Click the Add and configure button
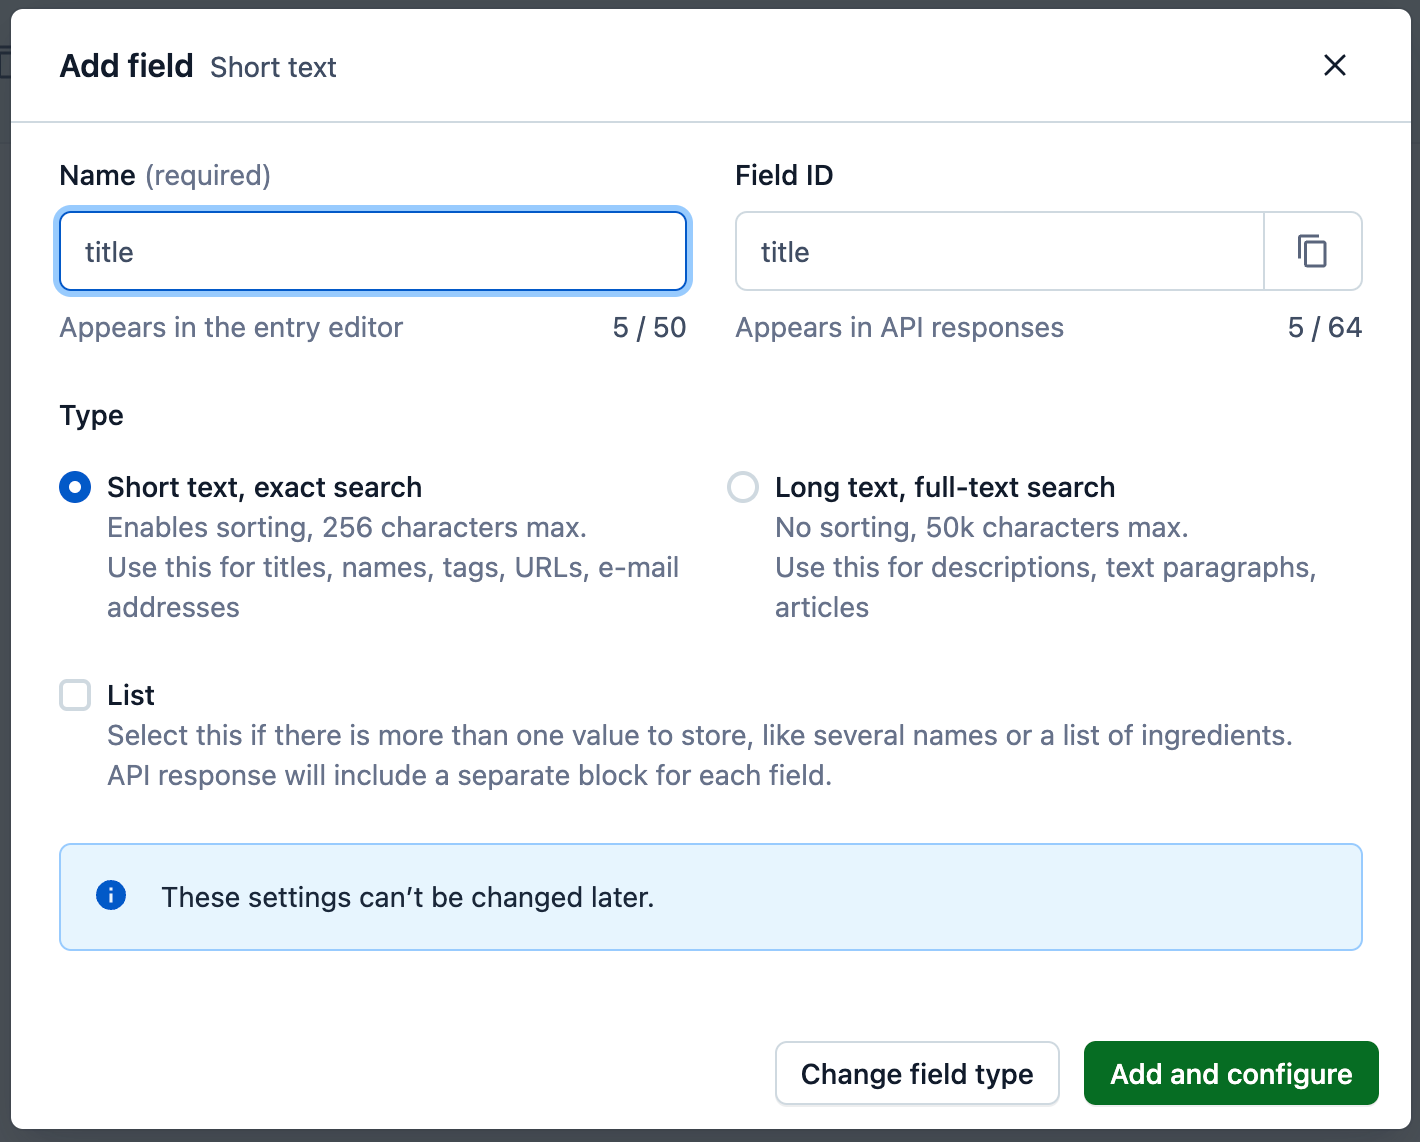Viewport: 1420px width, 1142px height. (x=1230, y=1073)
